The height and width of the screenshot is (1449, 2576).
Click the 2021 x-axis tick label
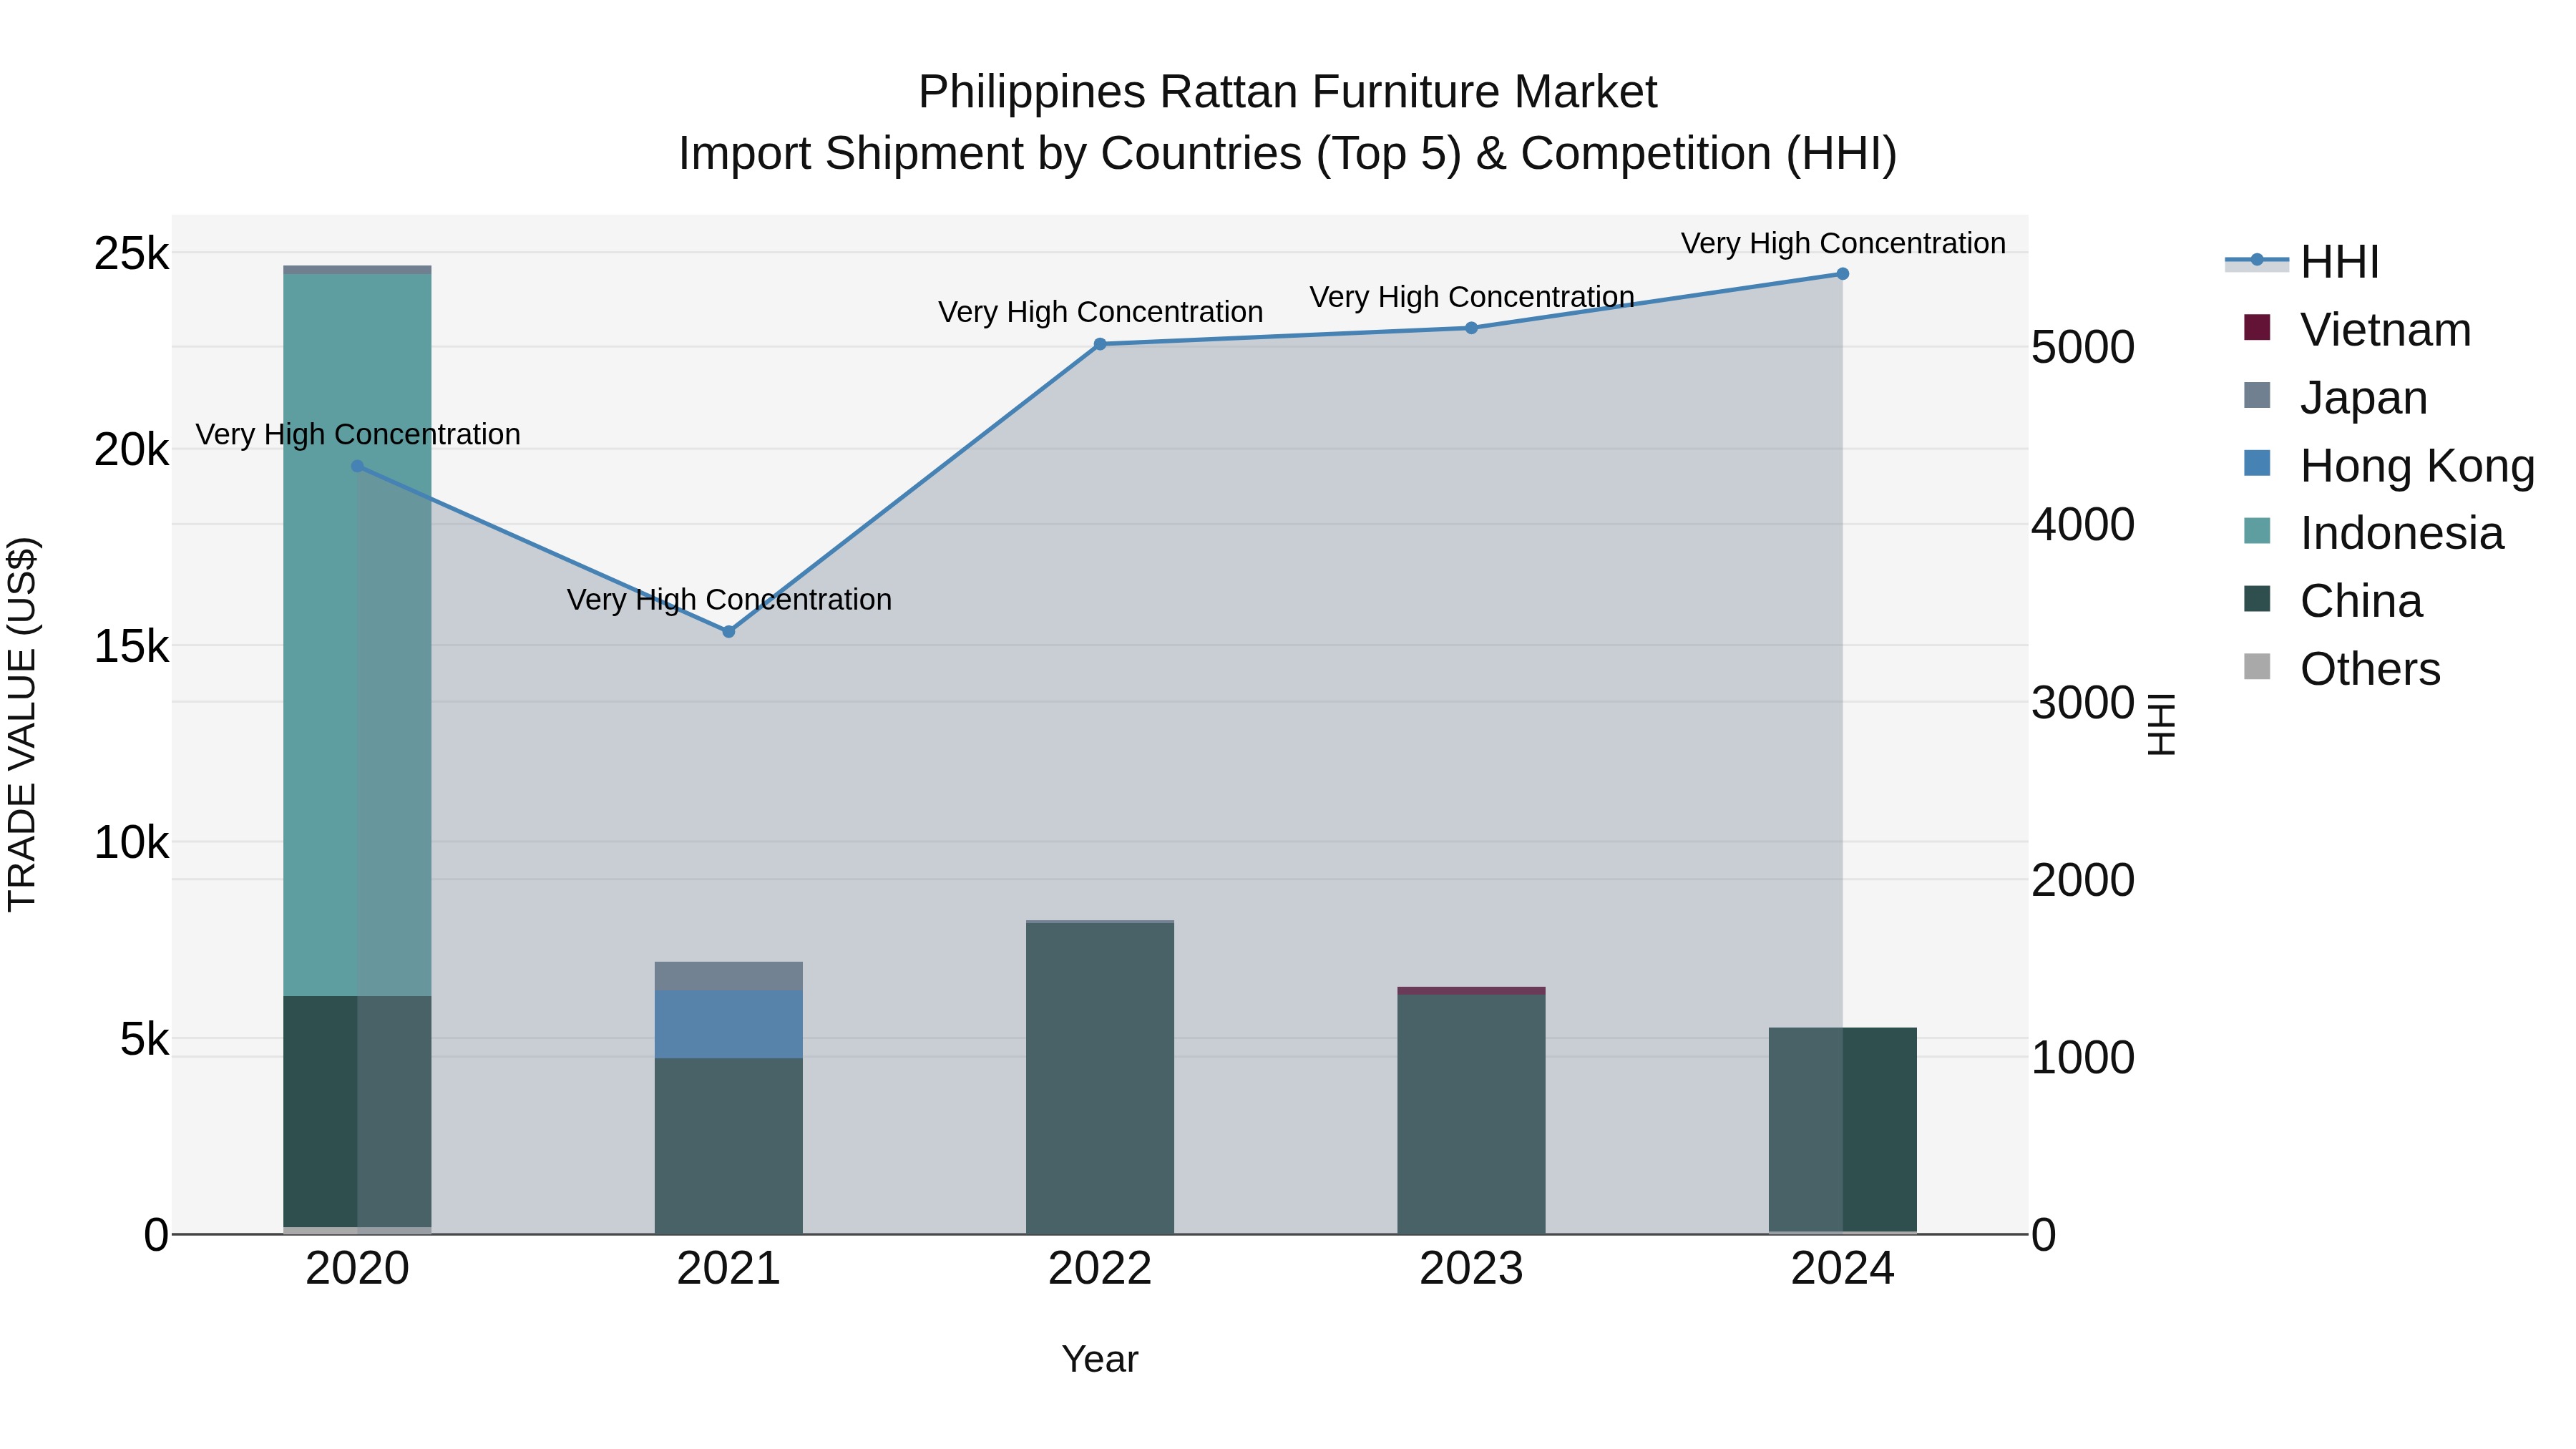click(729, 1269)
